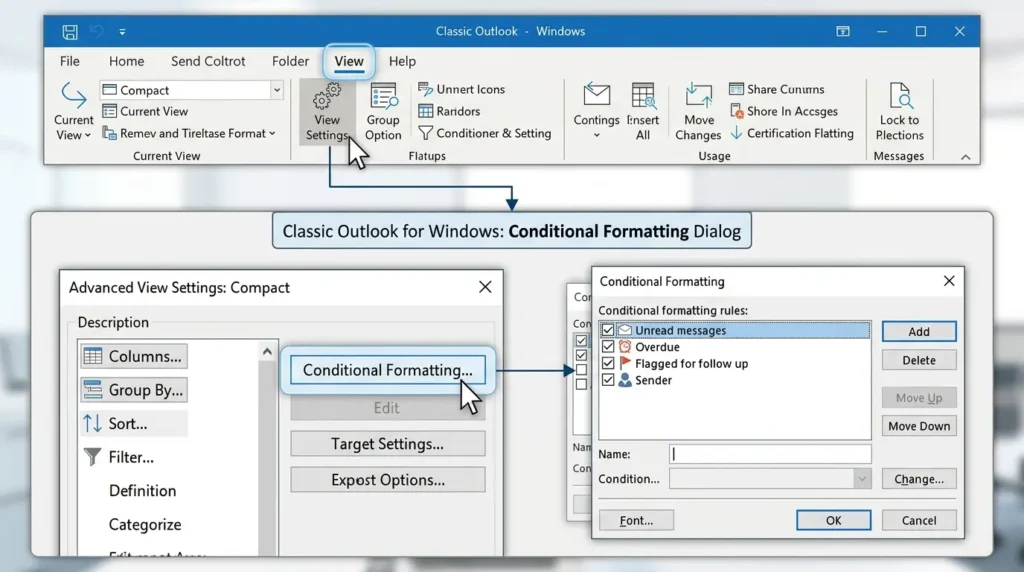Click Unnert Icons command

(461, 89)
